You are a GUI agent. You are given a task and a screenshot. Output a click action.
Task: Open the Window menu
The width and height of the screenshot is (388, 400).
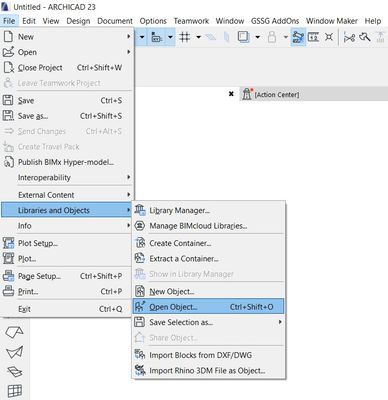tap(230, 21)
